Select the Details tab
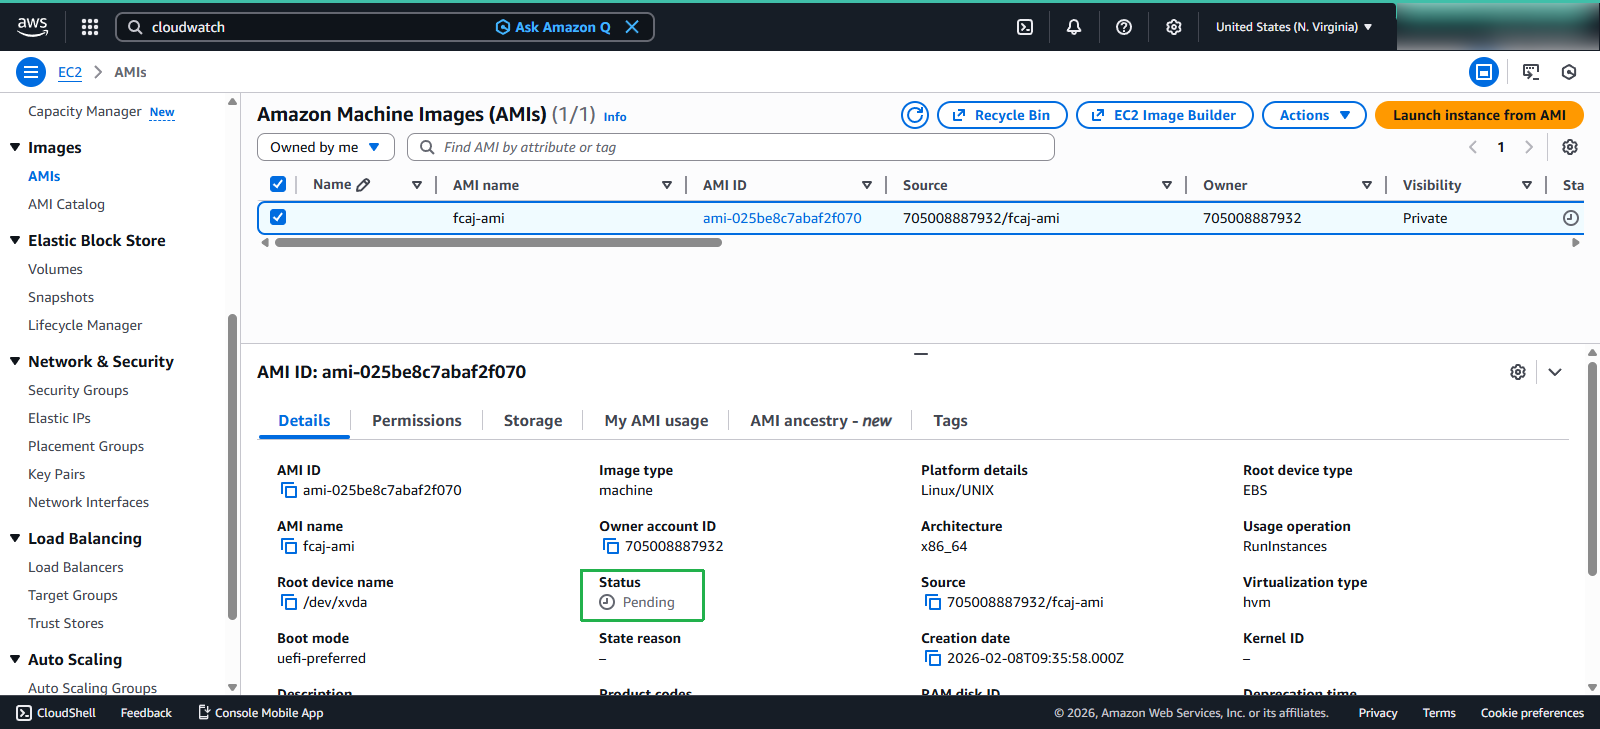Screen dimensions: 1600x729 point(304,421)
